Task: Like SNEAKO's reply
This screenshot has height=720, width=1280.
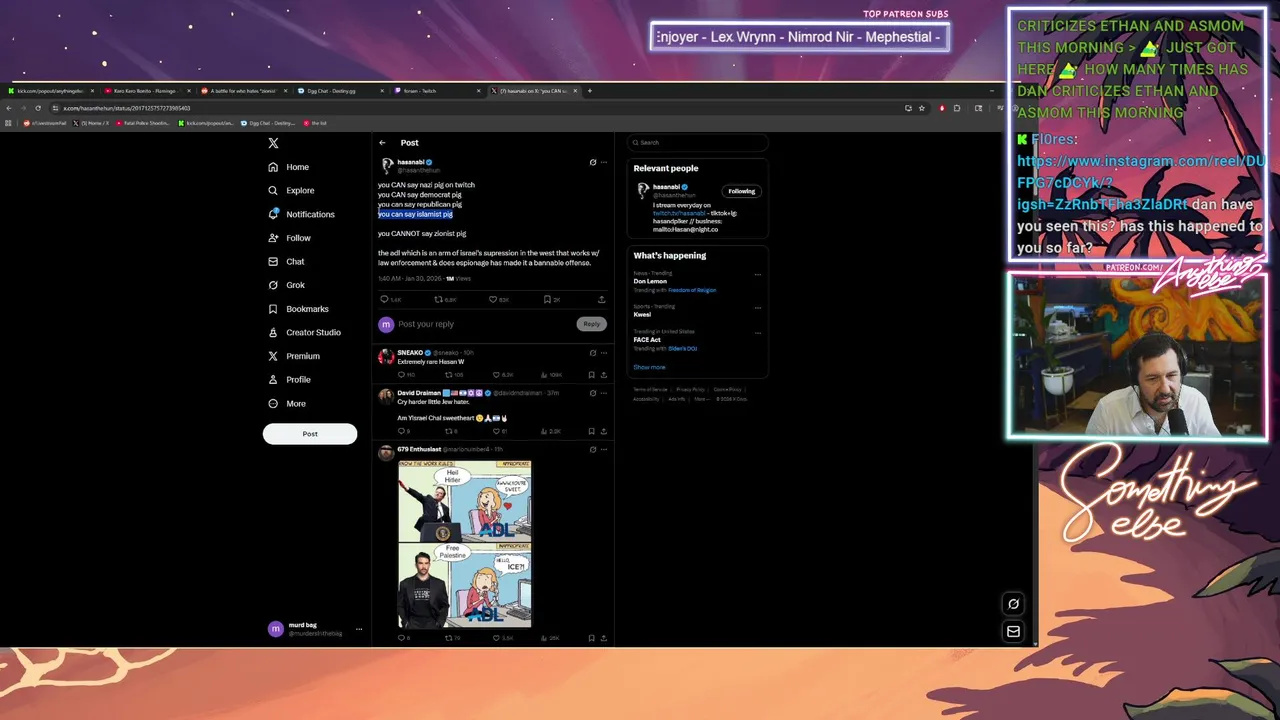Action: (495, 375)
